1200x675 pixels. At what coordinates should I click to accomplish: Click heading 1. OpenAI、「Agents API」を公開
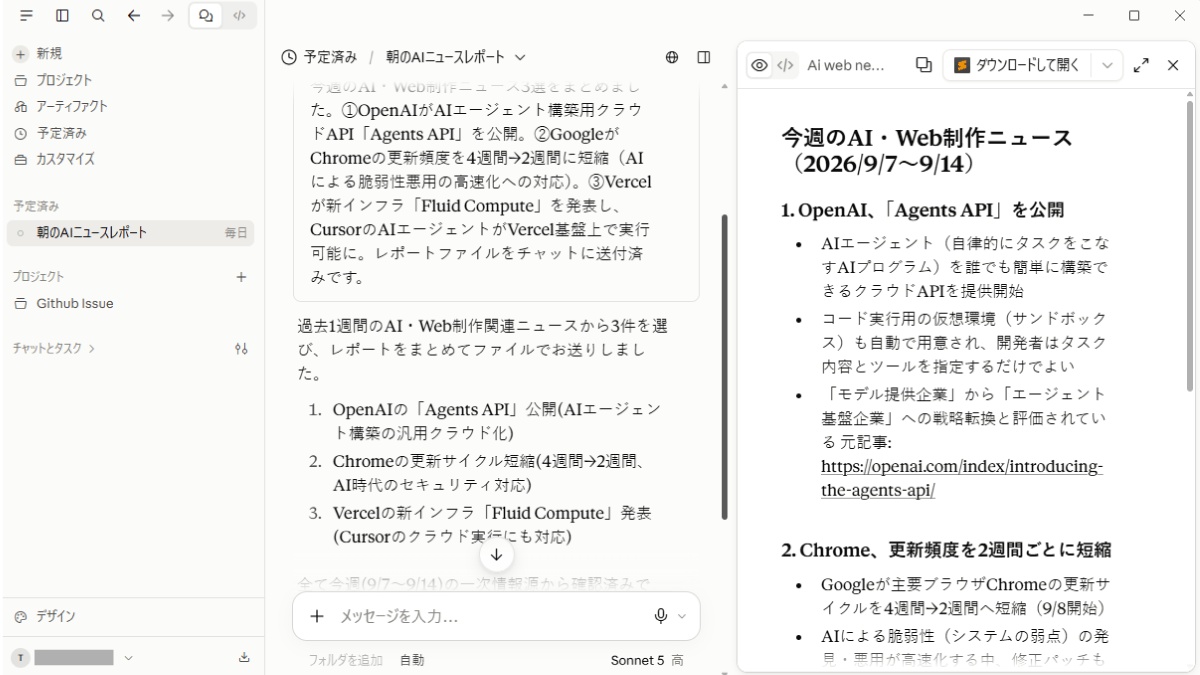click(x=922, y=210)
